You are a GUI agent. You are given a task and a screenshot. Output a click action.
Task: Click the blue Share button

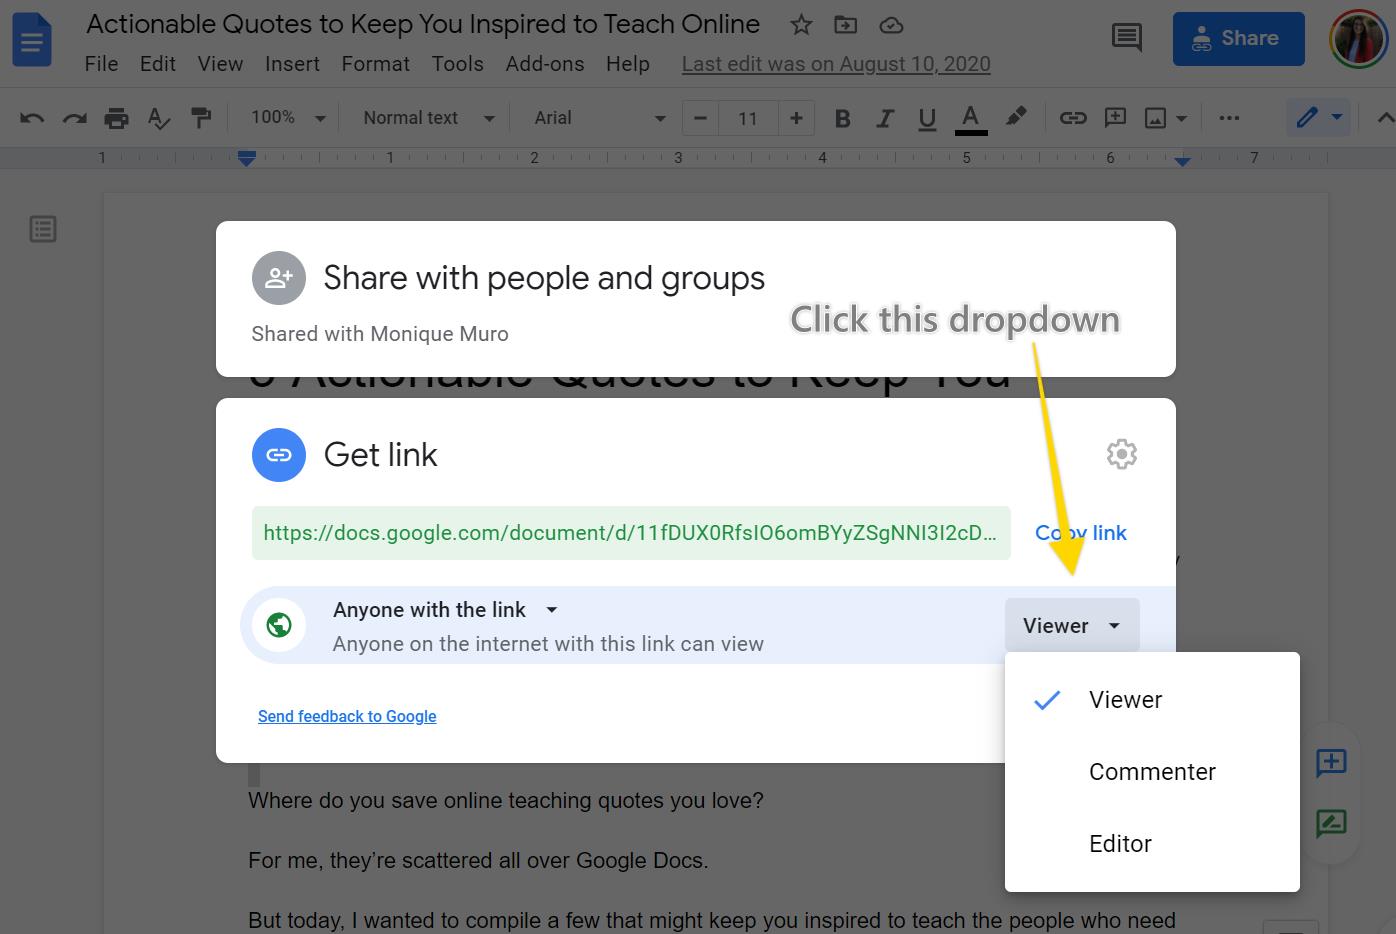[x=1239, y=39]
